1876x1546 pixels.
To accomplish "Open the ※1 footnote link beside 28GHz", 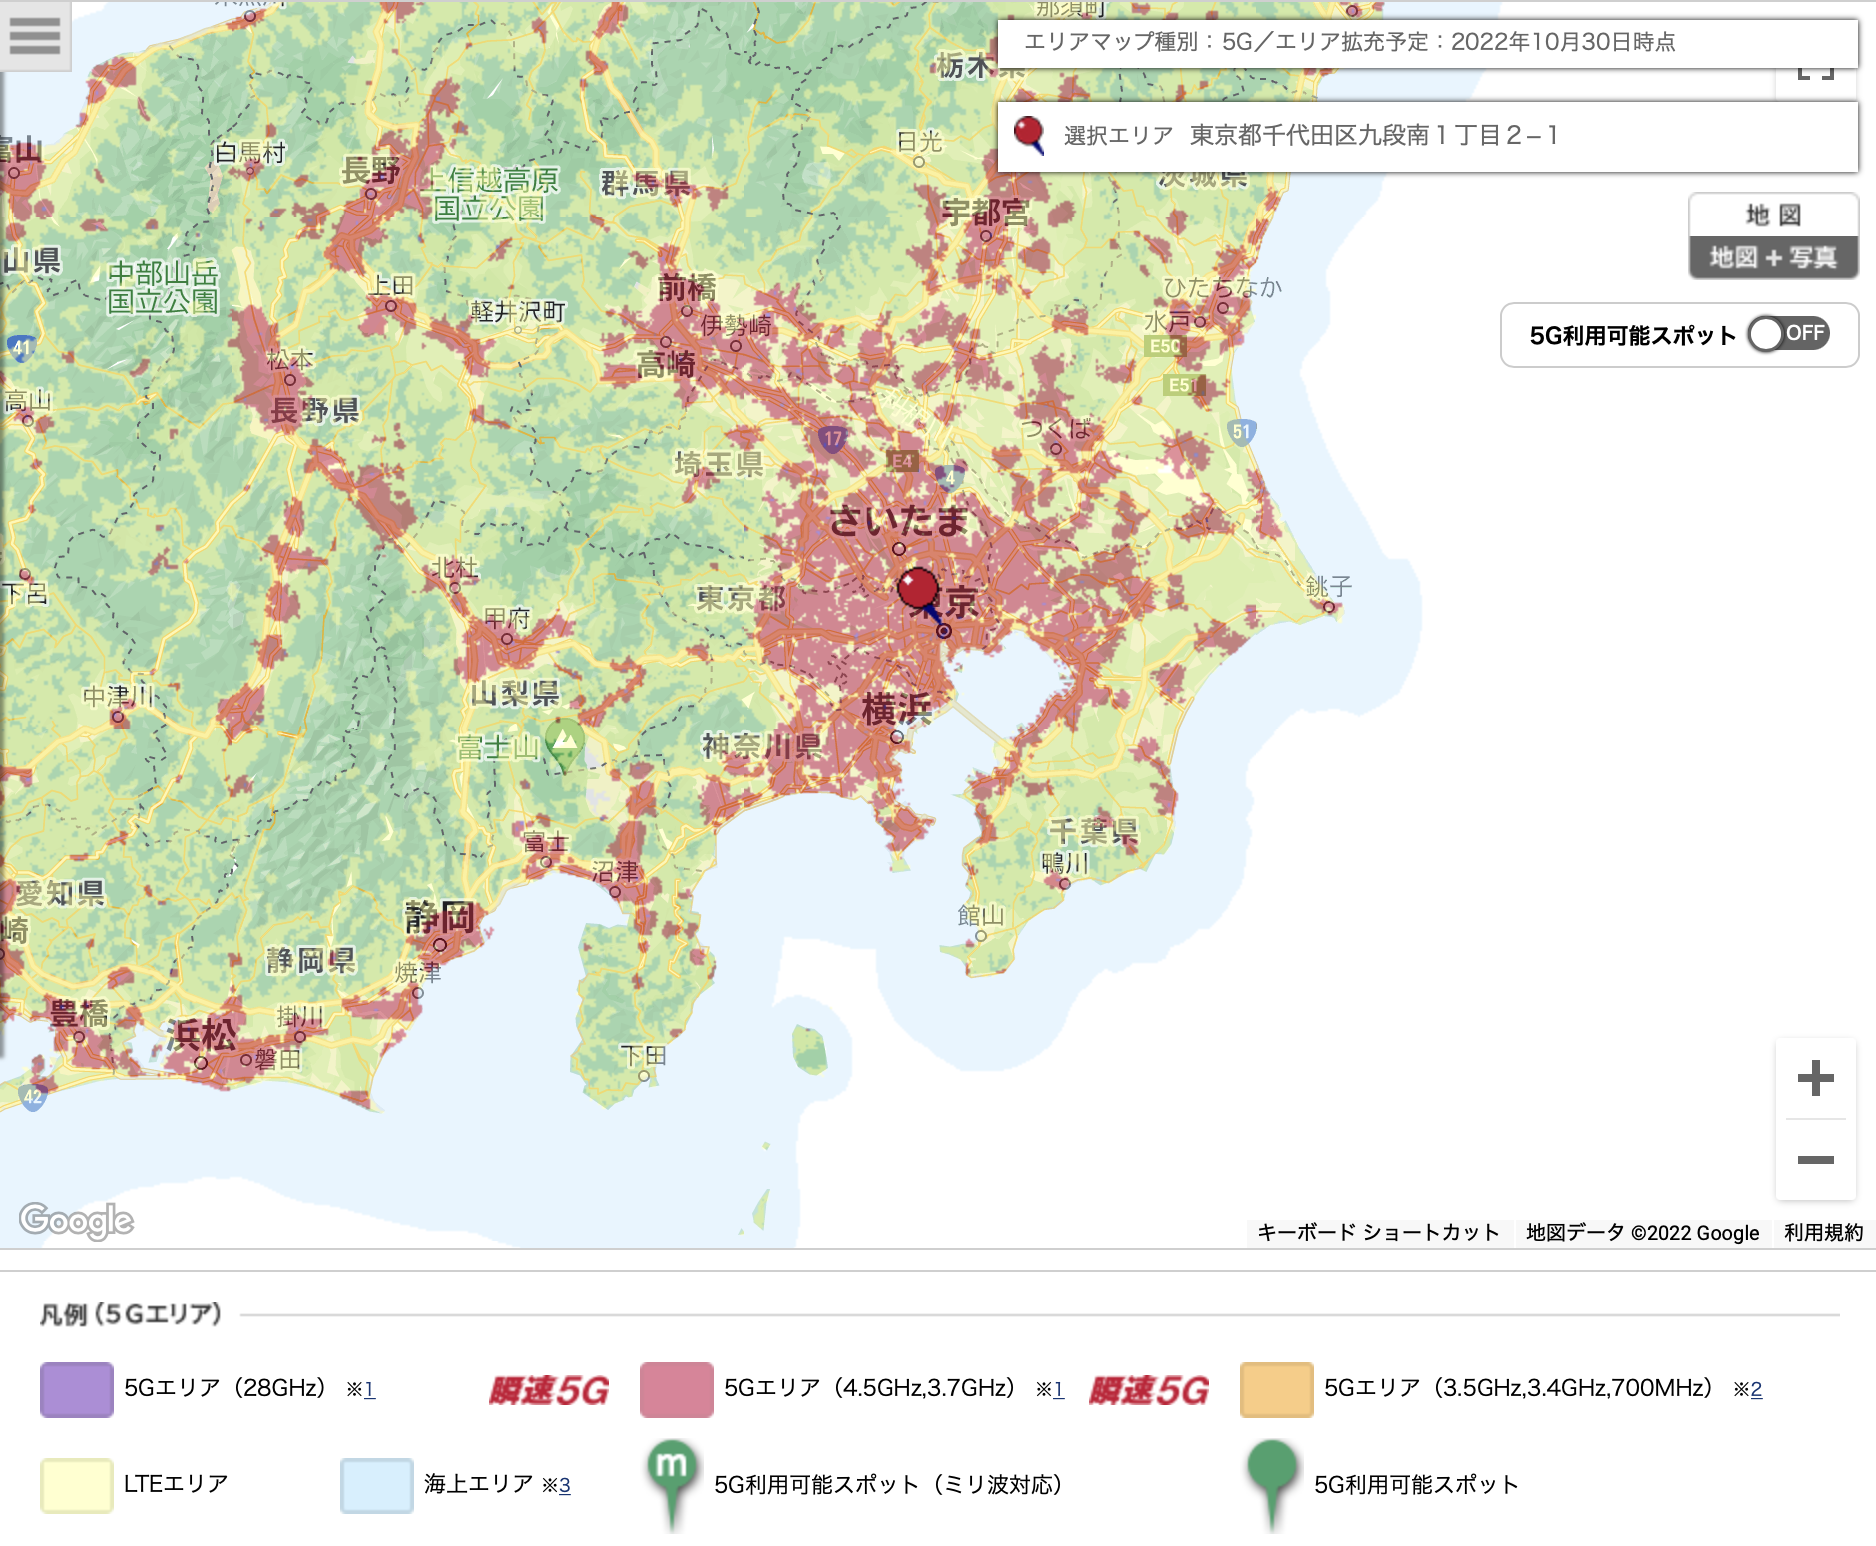I will 368,1389.
